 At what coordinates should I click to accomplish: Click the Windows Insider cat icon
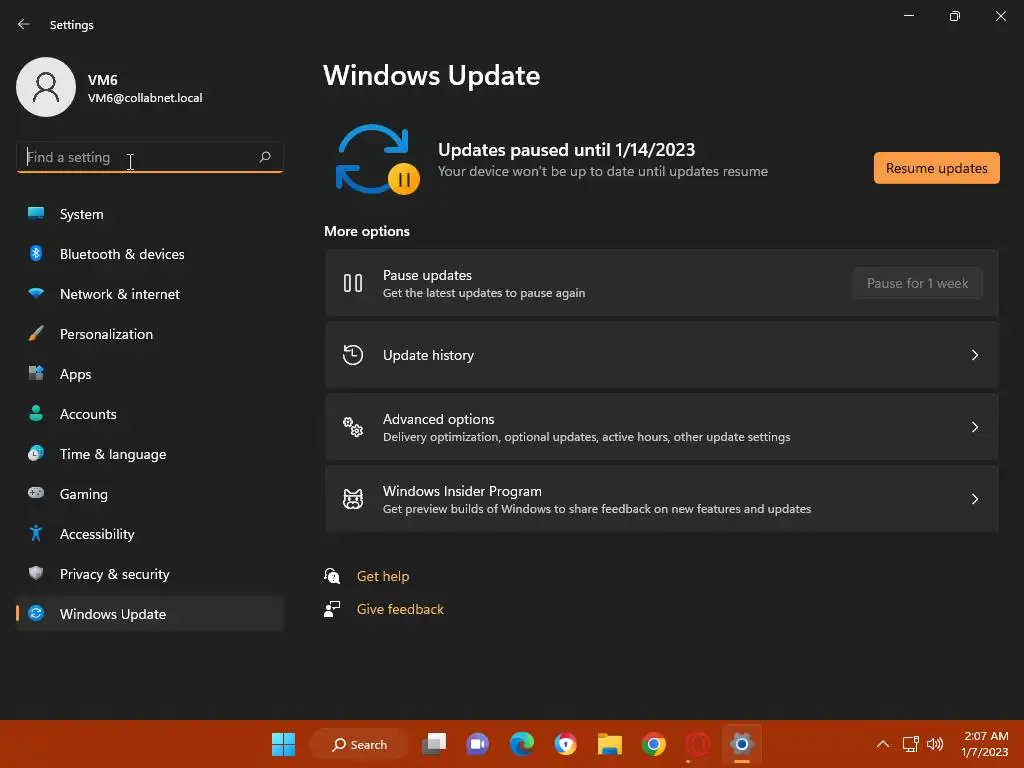tap(353, 499)
